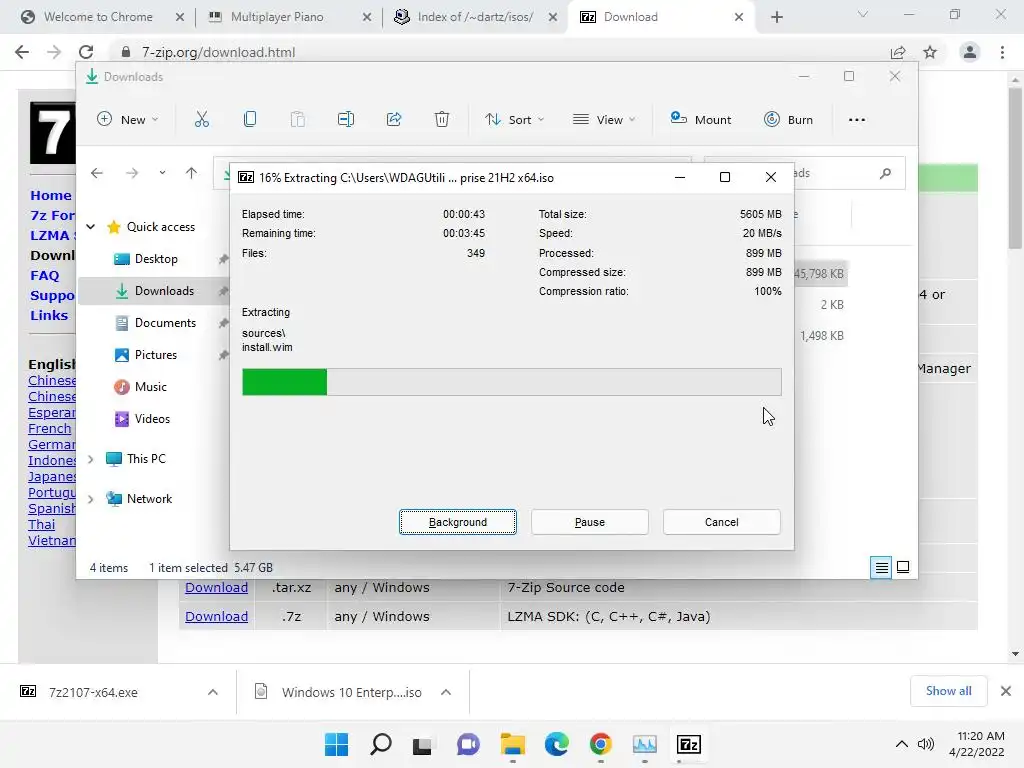Click Links link on 7-Zip sidebar
The image size is (1024, 768).
[49, 315]
